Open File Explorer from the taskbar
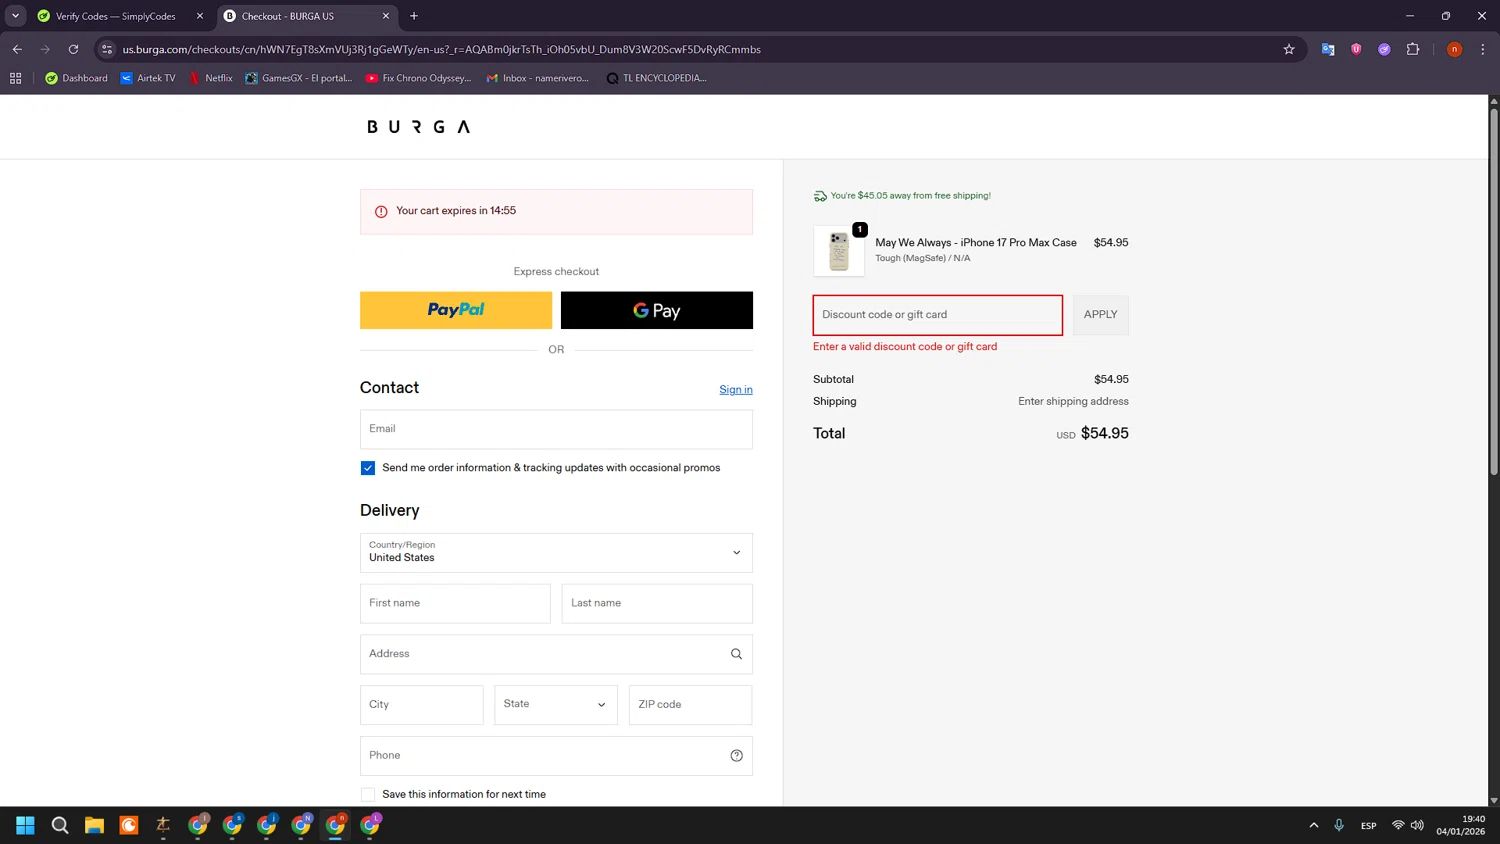 click(x=94, y=825)
